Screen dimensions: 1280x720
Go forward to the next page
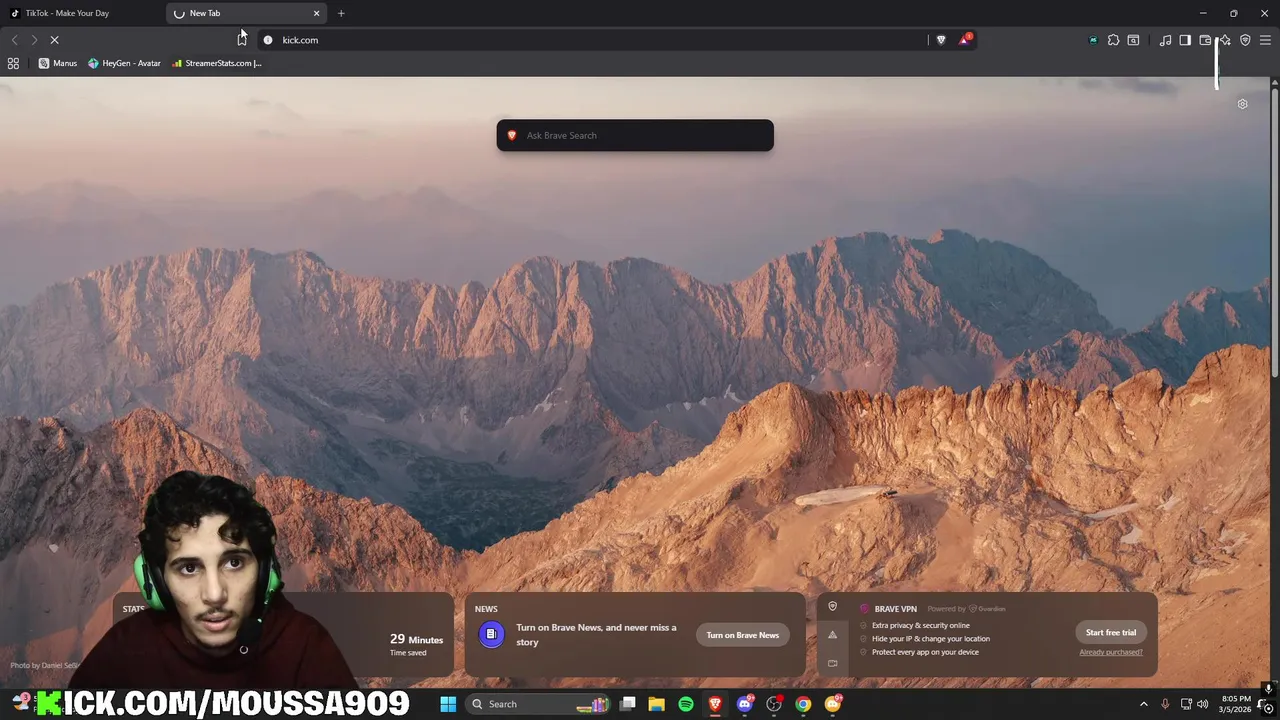[34, 40]
